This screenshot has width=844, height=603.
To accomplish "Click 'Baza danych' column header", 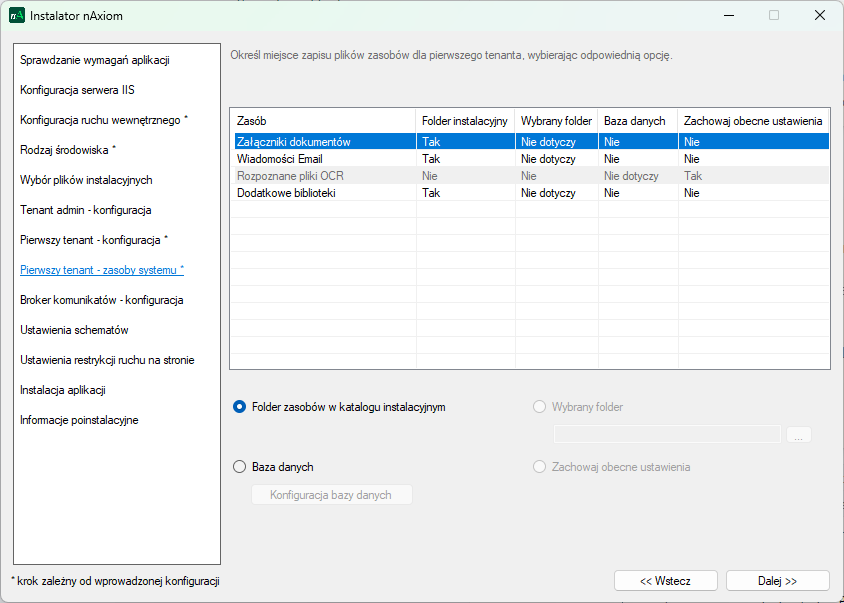I will pos(634,121).
